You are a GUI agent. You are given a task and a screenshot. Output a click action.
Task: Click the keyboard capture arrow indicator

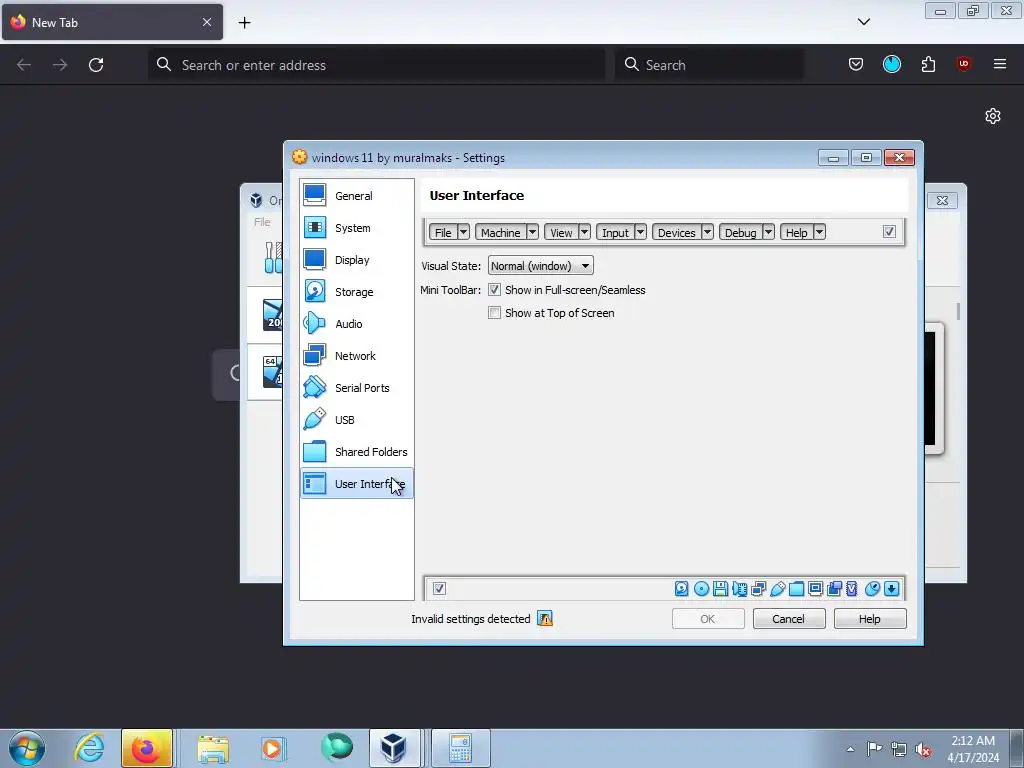tap(892, 588)
